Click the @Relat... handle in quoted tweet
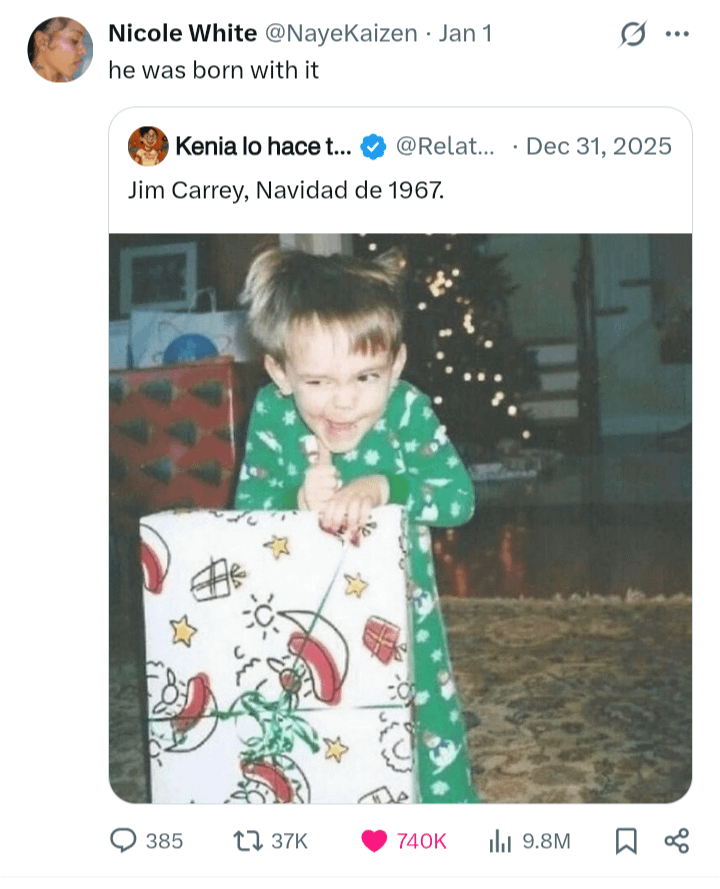The width and height of the screenshot is (720, 889). click(x=445, y=146)
